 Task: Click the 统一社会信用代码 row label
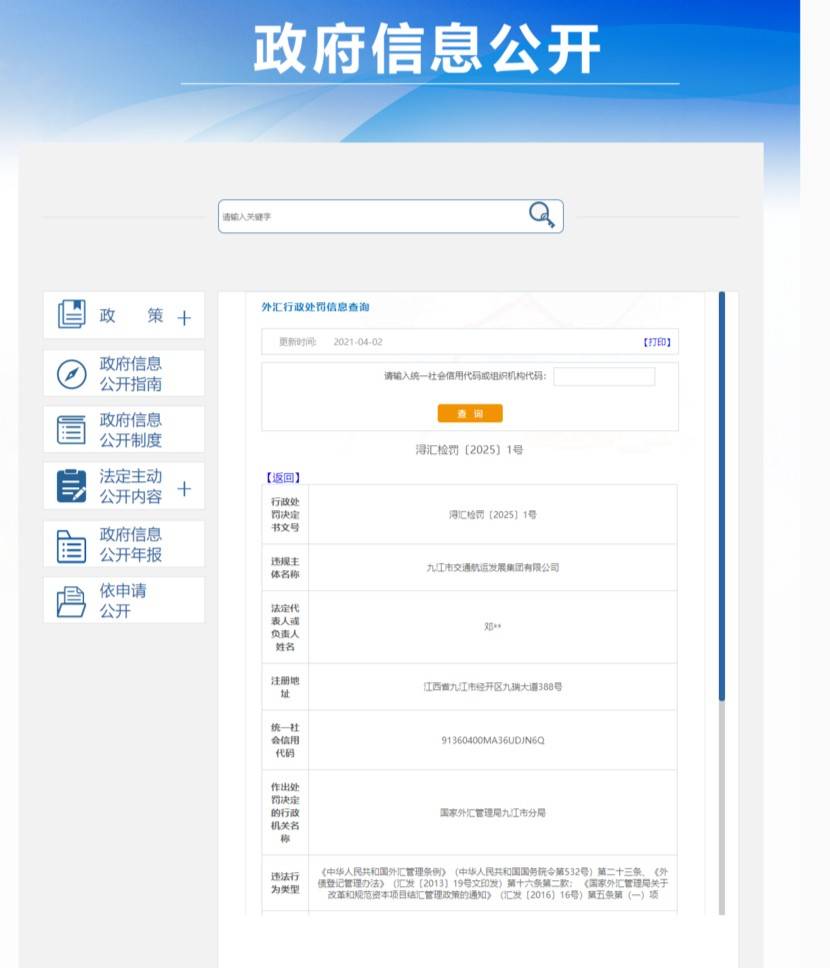point(285,740)
